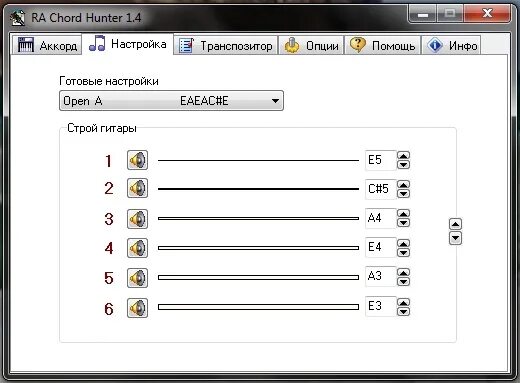The image size is (520, 383).
Task: Click the Строй гитары group label
Action: pos(102,128)
